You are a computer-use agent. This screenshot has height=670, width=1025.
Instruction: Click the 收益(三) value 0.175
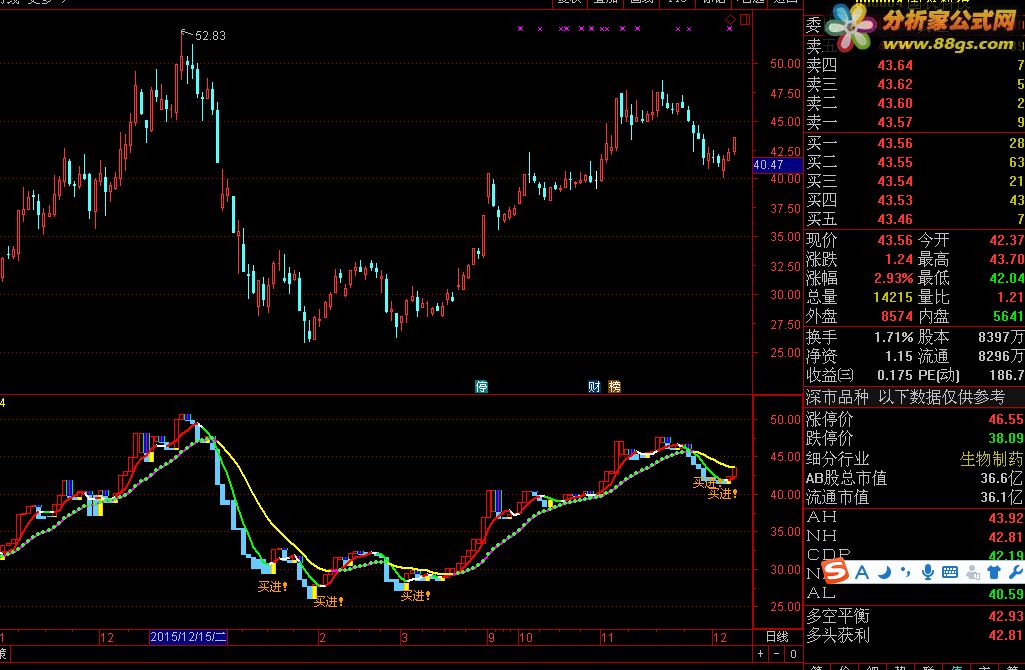click(x=895, y=375)
